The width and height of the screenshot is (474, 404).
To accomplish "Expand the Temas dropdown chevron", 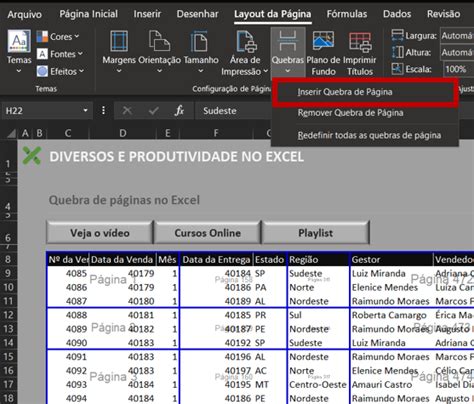I will point(19,71).
